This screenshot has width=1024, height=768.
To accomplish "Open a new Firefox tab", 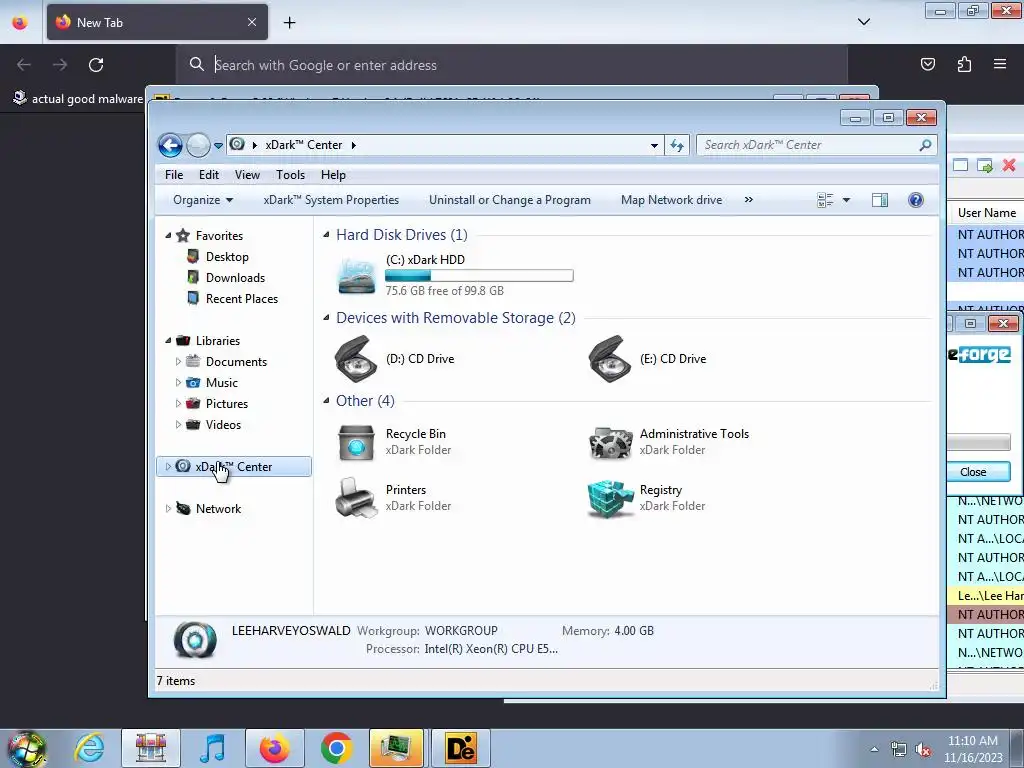I will click(289, 22).
